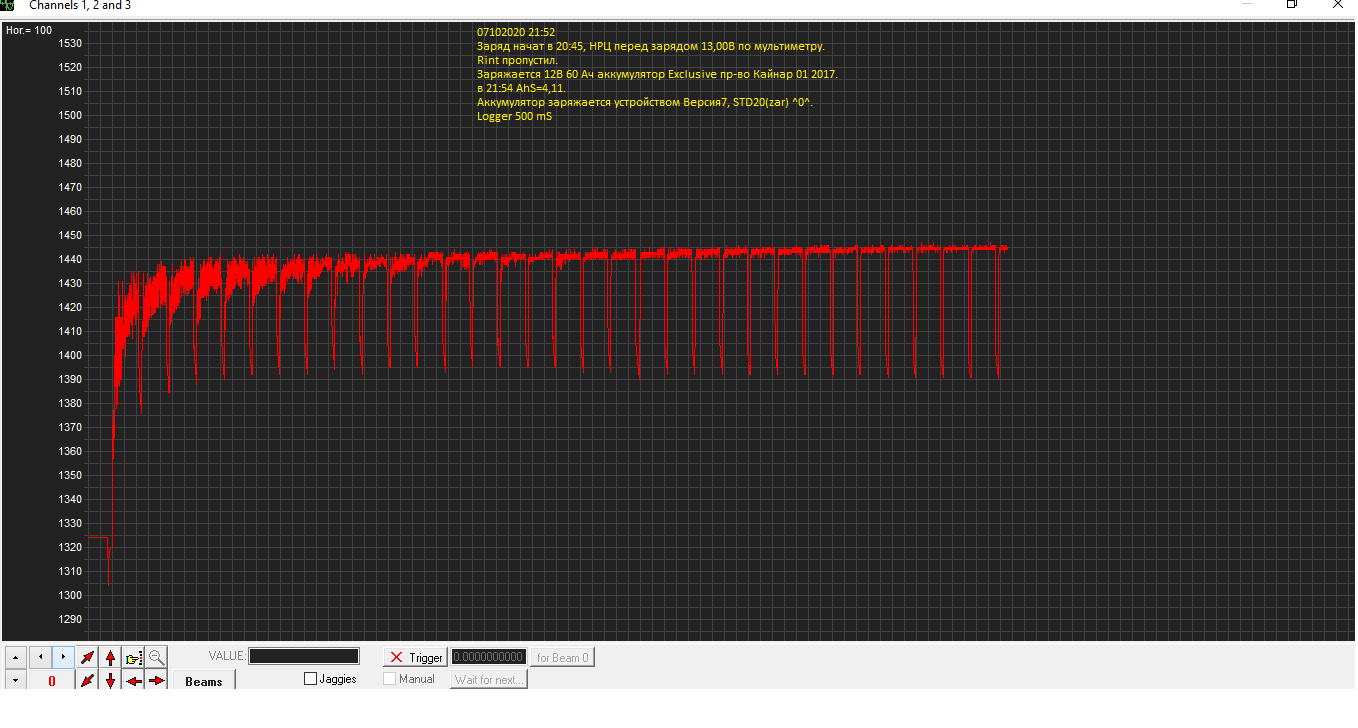Click the red down arrow icon

point(110,681)
